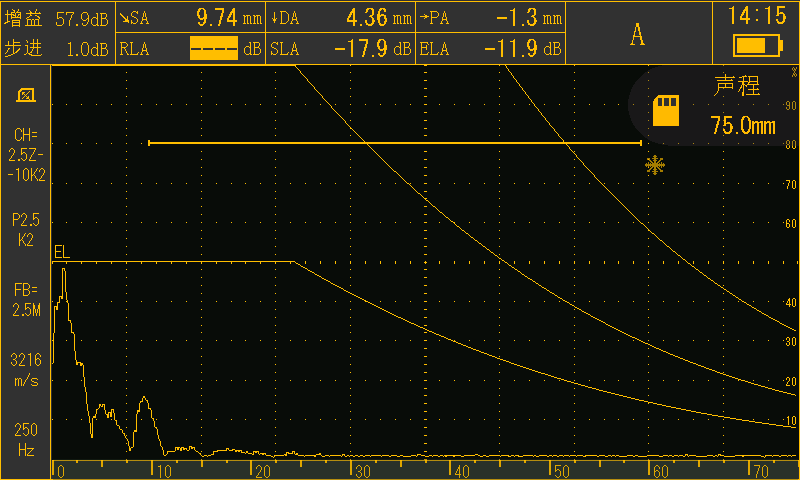
Task: Click the CH= 2.5Z-10K2 channel label
Action: 26,155
